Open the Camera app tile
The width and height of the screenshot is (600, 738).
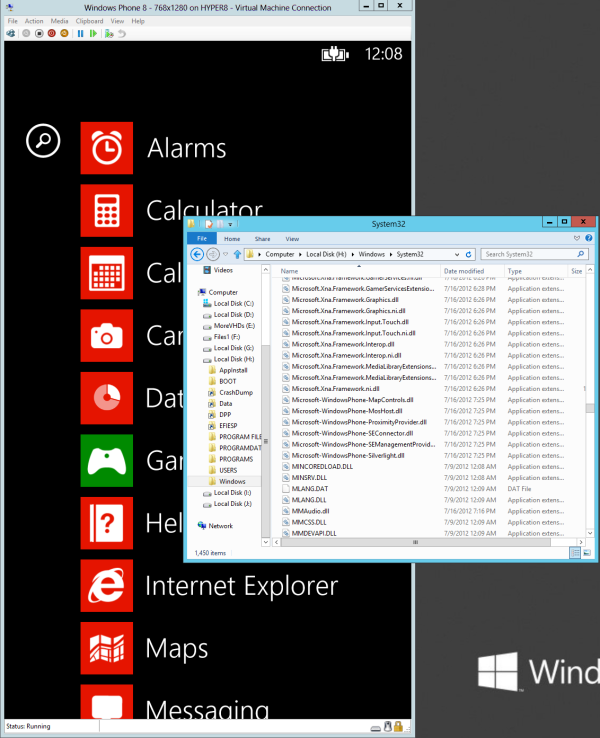pos(106,336)
